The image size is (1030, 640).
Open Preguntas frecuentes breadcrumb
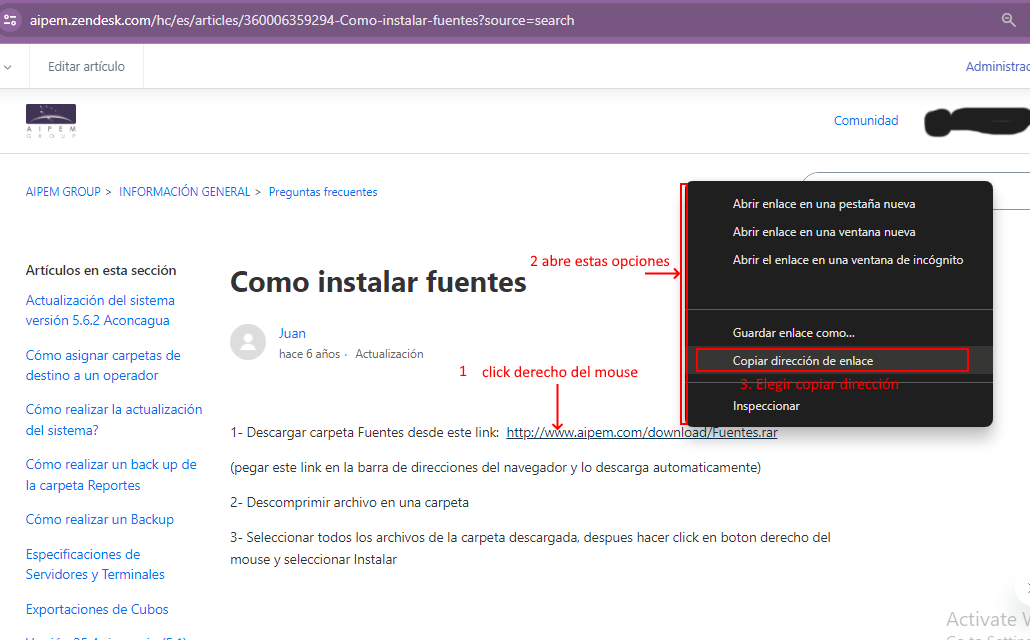pos(323,192)
